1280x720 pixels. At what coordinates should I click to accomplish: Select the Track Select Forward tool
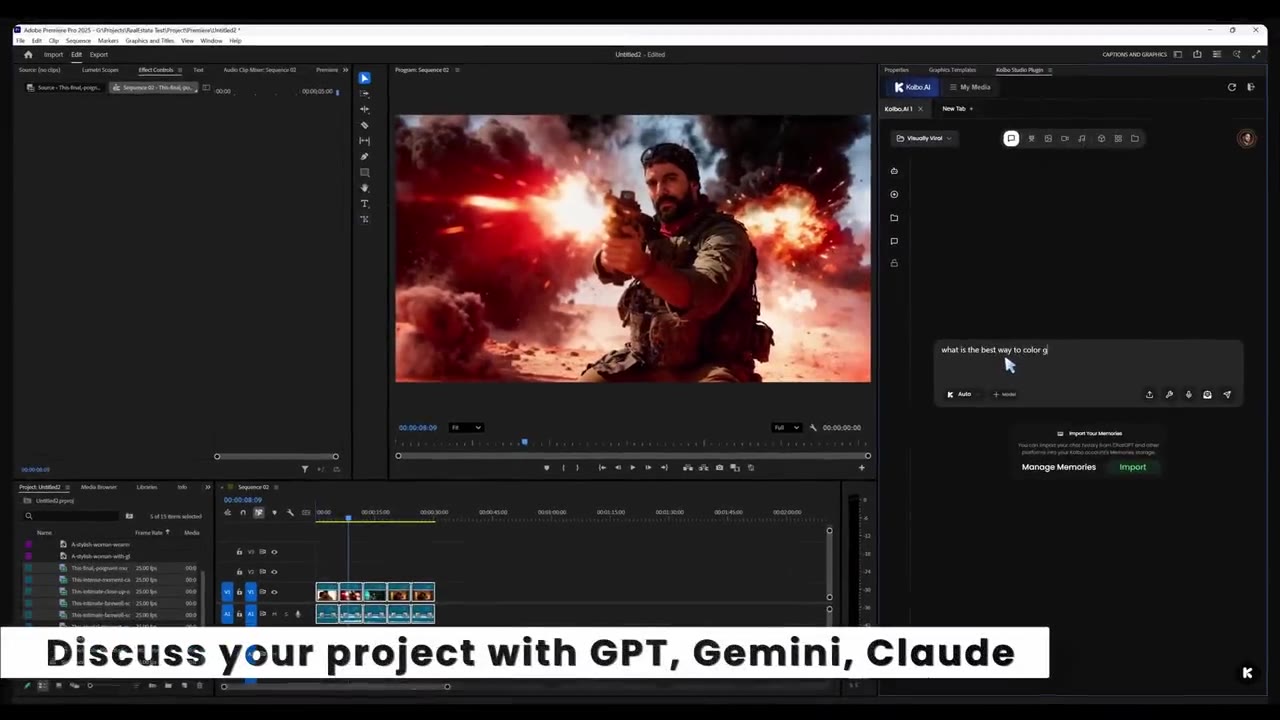click(x=364, y=93)
